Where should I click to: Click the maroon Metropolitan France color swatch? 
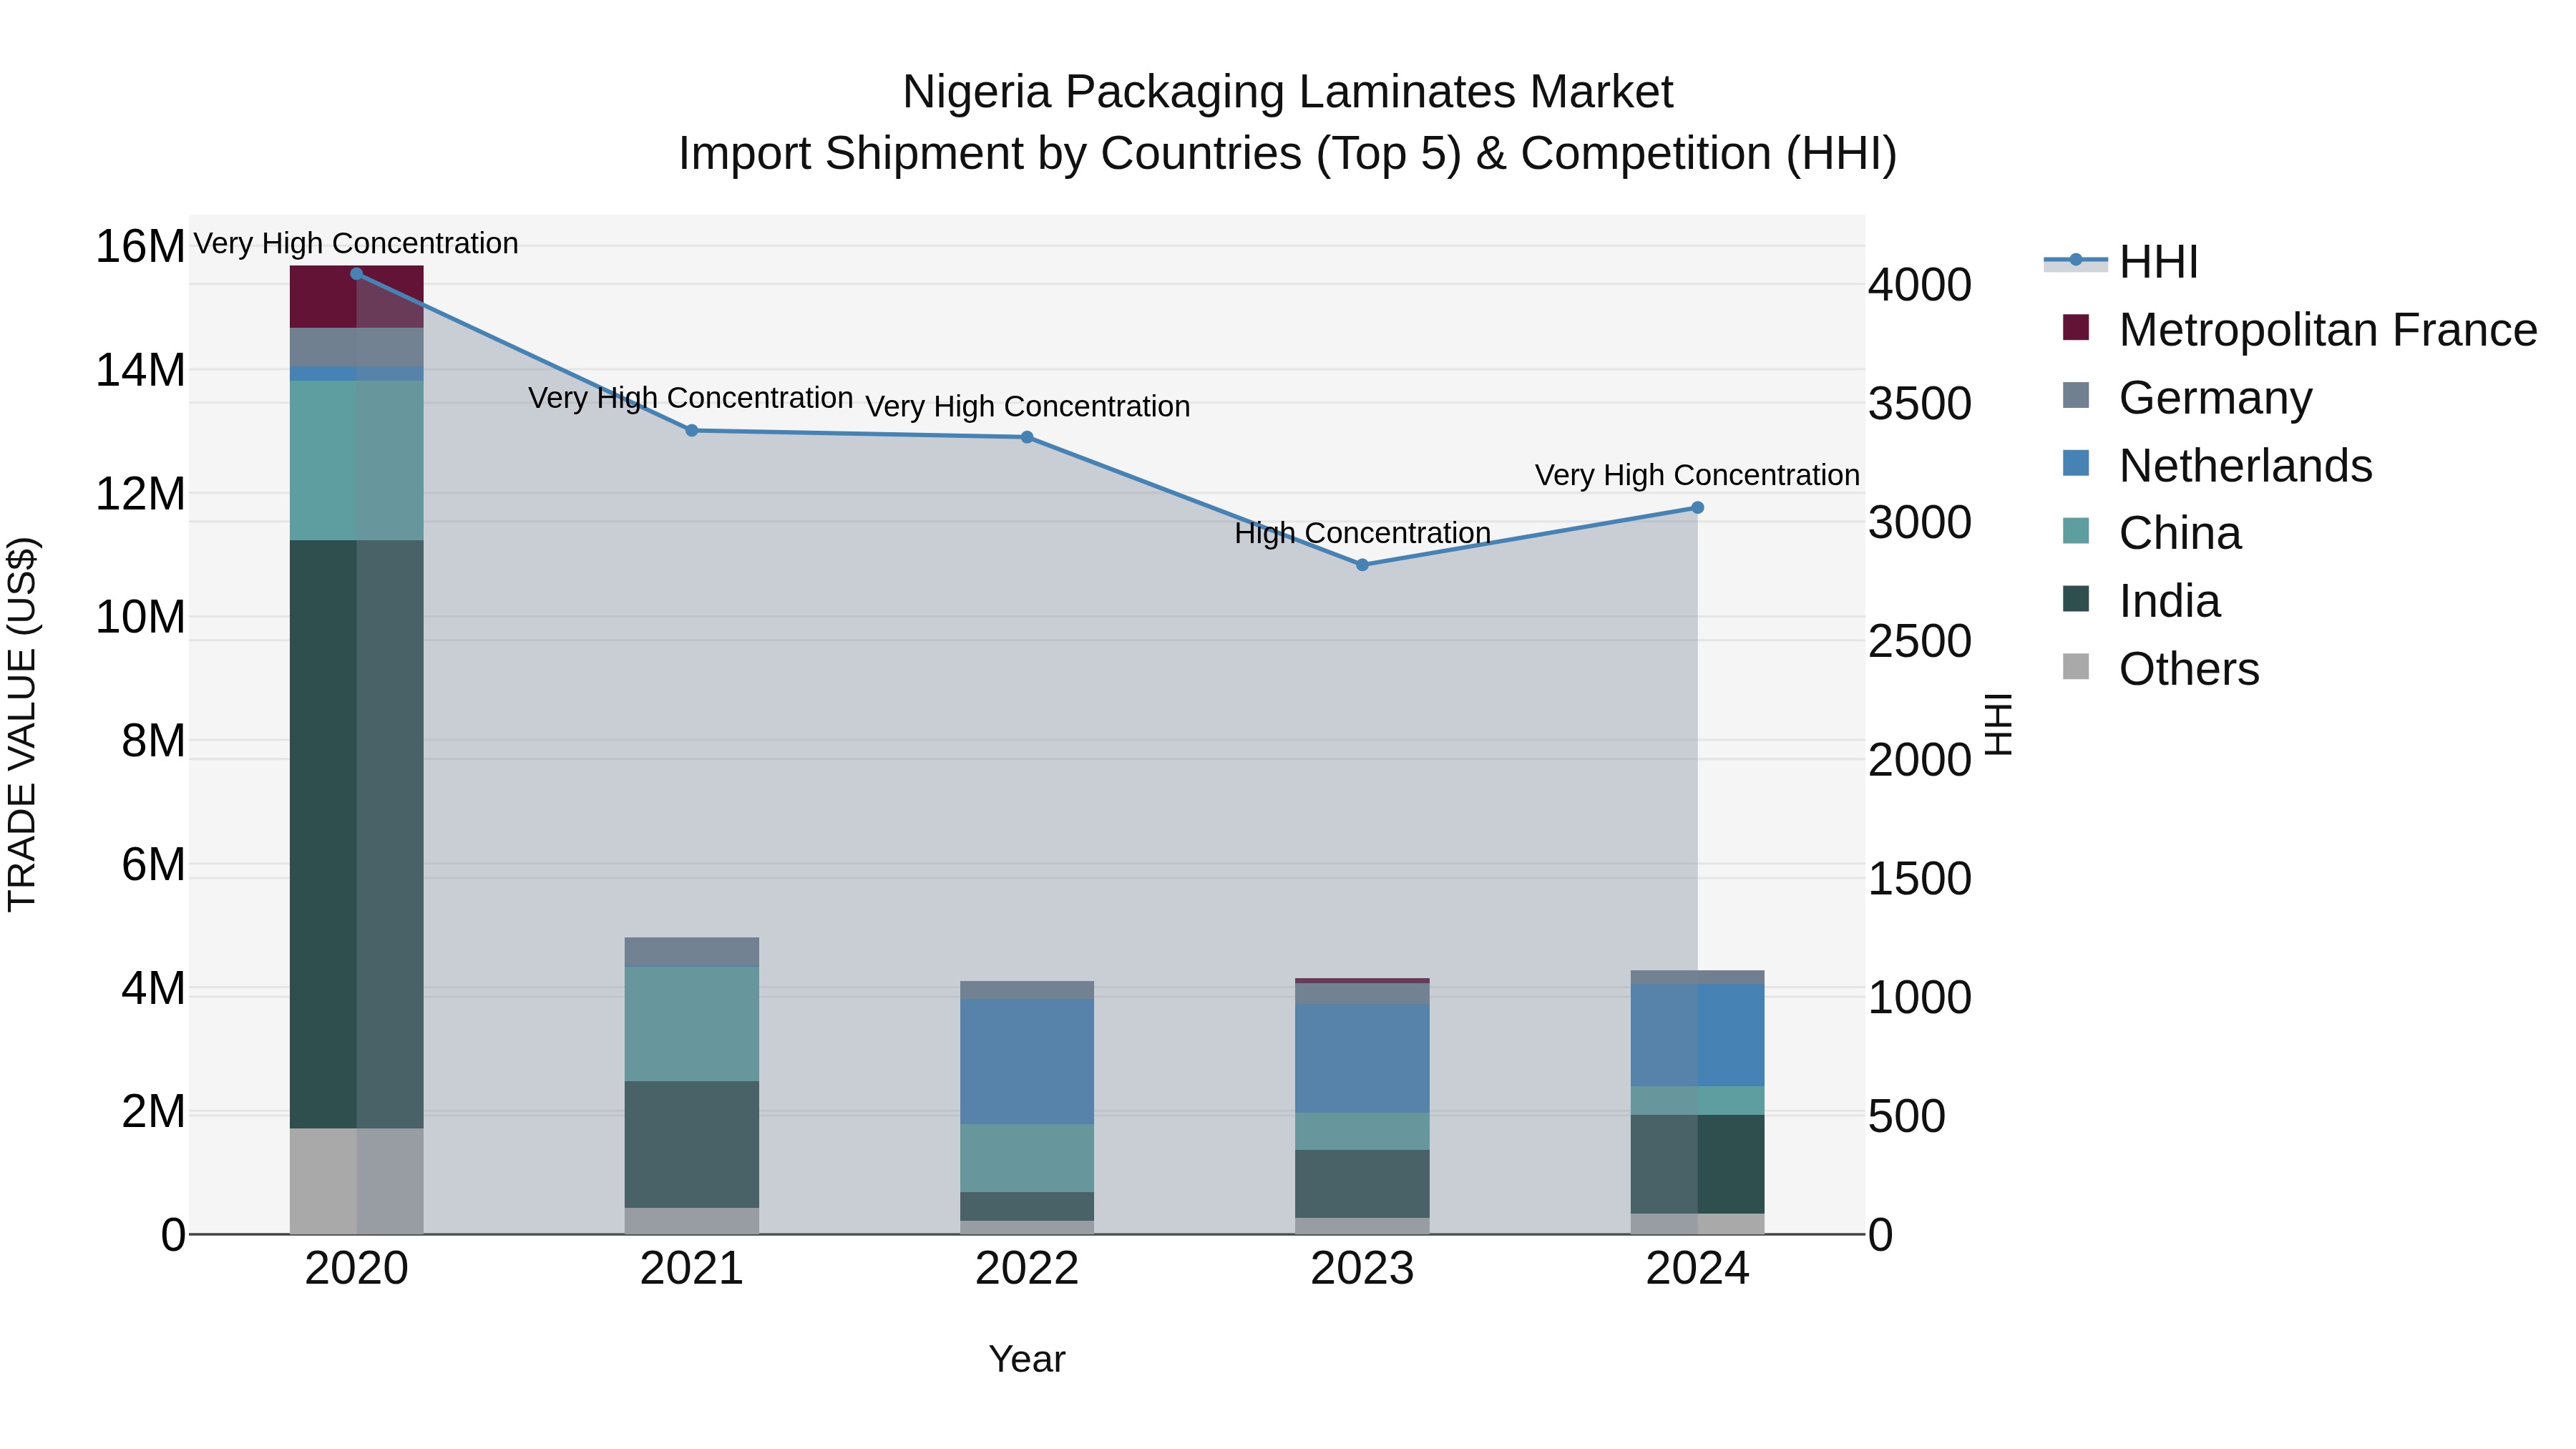coord(2076,327)
